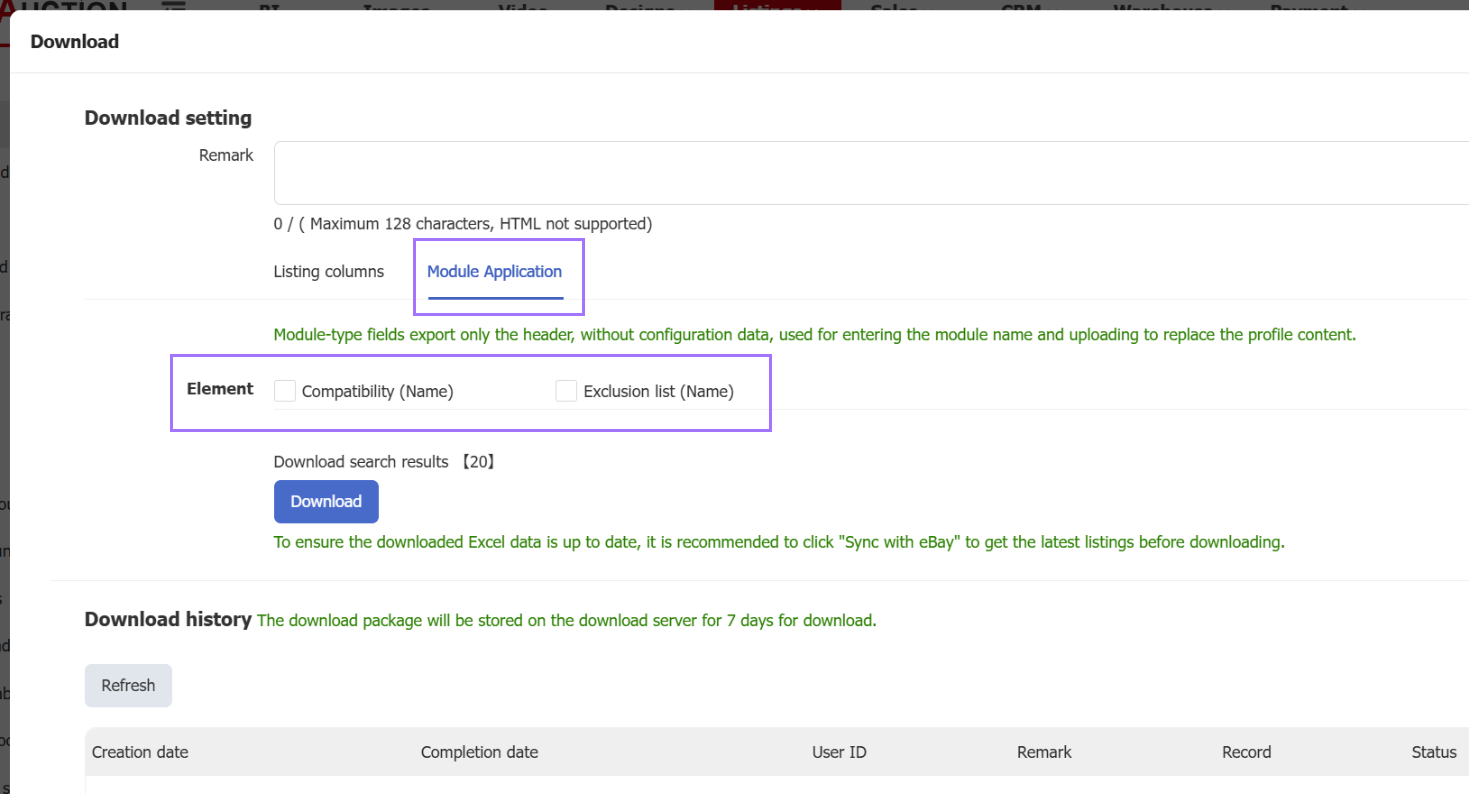Select the Module Application tab
The width and height of the screenshot is (1469, 794).
point(495,272)
